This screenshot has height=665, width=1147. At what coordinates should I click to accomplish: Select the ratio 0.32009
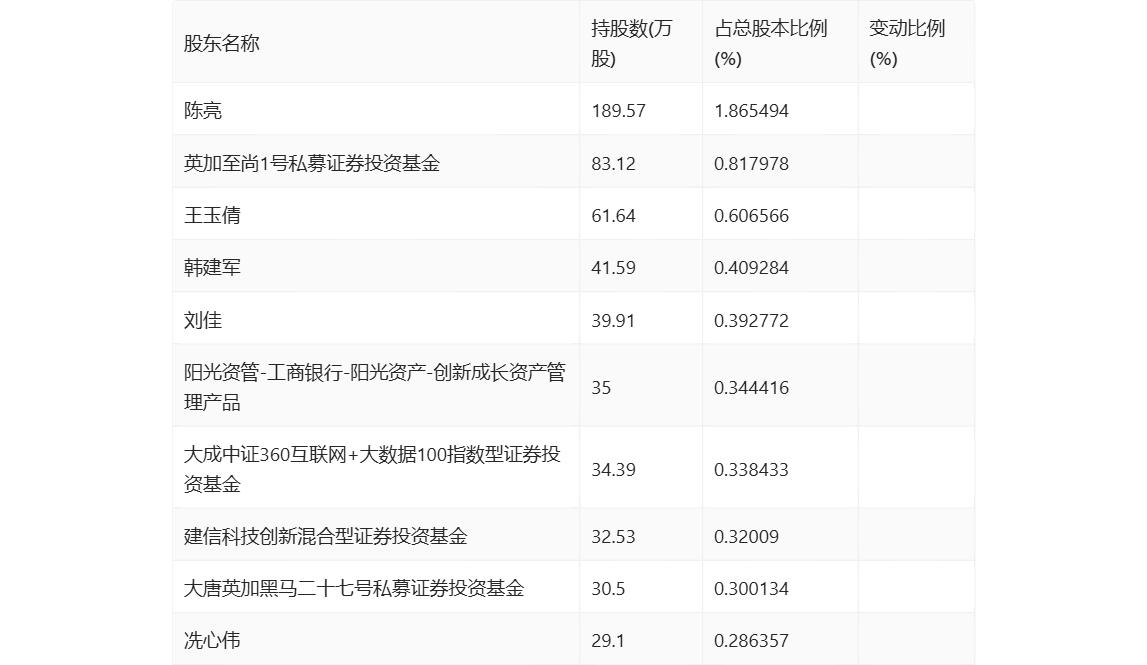(746, 536)
